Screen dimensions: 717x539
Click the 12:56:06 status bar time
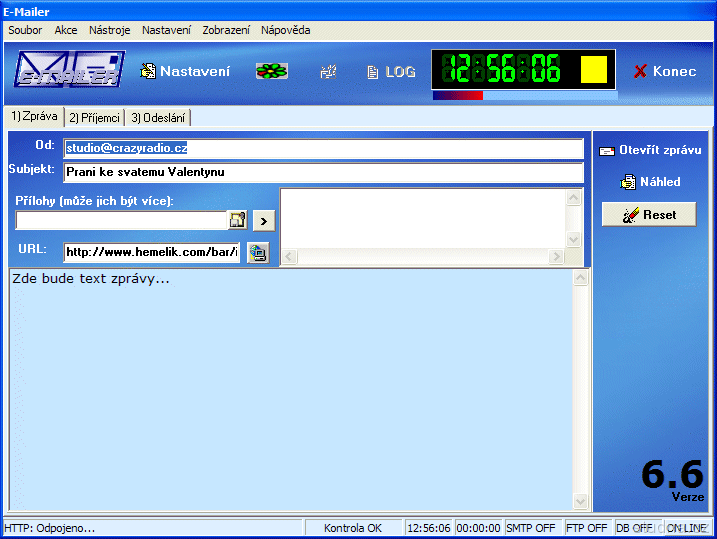tap(429, 528)
